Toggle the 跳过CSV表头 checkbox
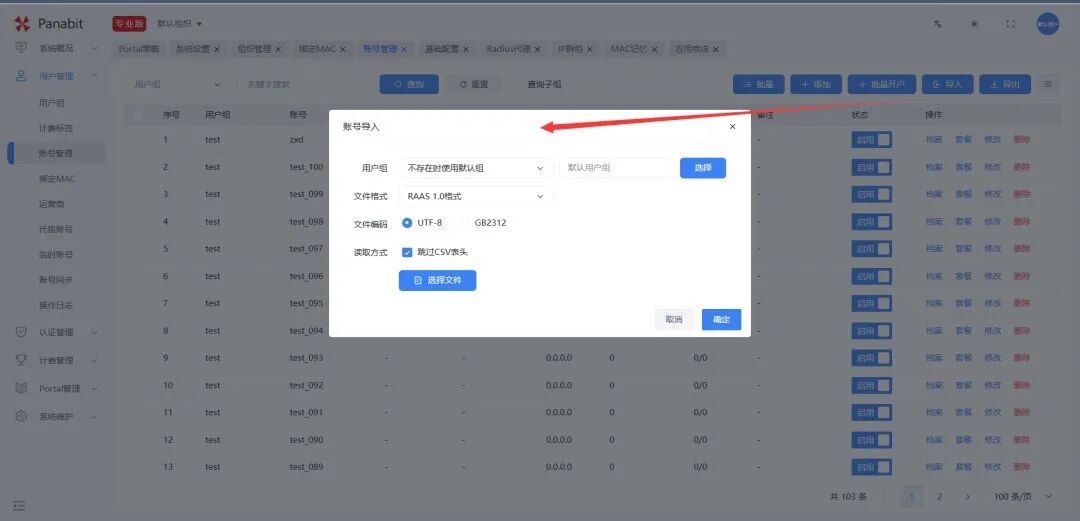The width and height of the screenshot is (1080, 521). [x=407, y=252]
